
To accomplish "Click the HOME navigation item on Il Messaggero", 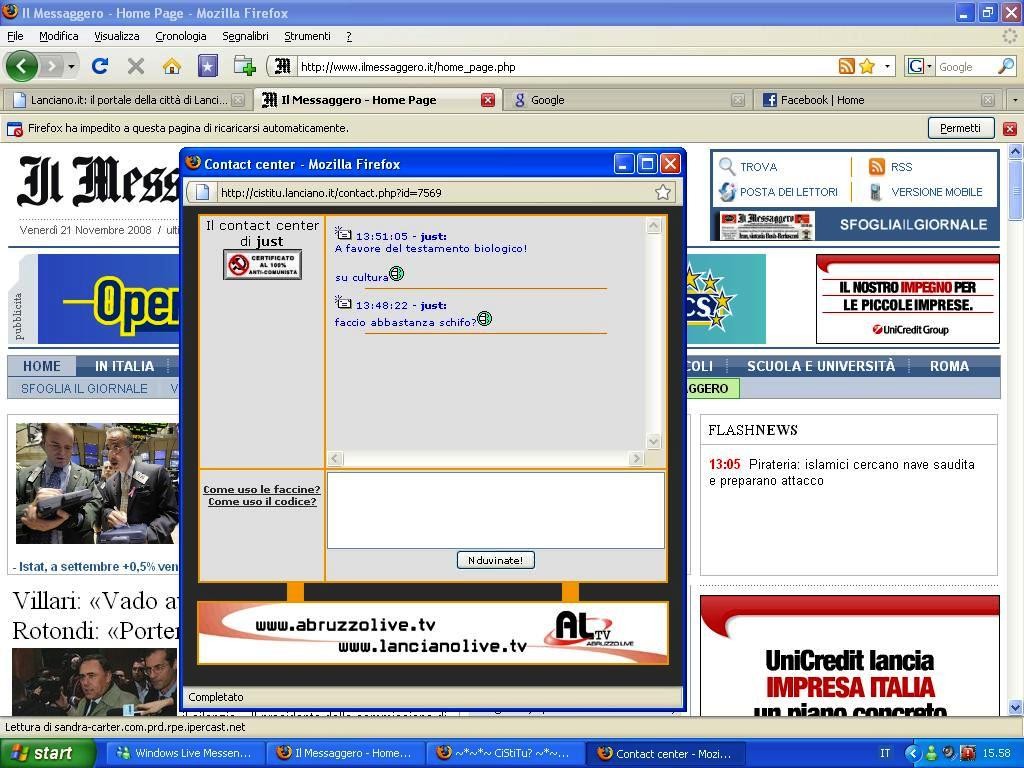I will point(42,366).
